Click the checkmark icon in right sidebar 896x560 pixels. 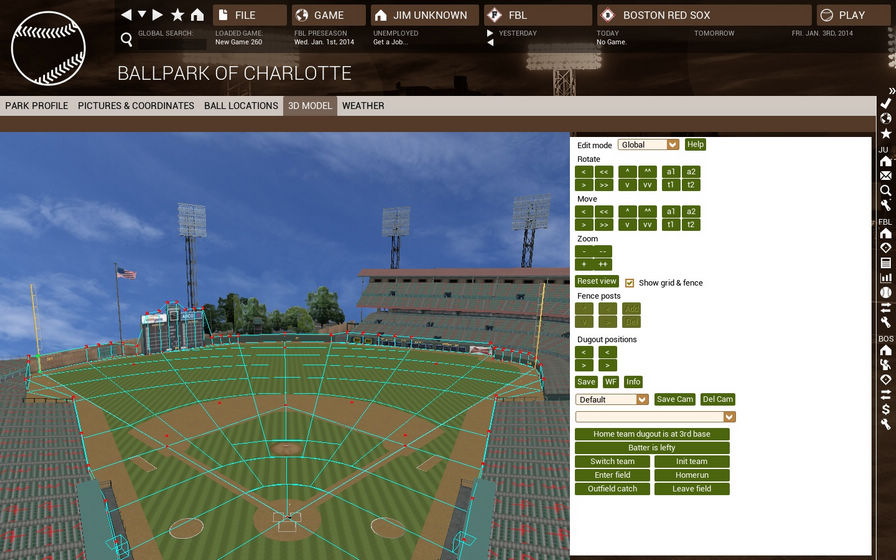886,103
